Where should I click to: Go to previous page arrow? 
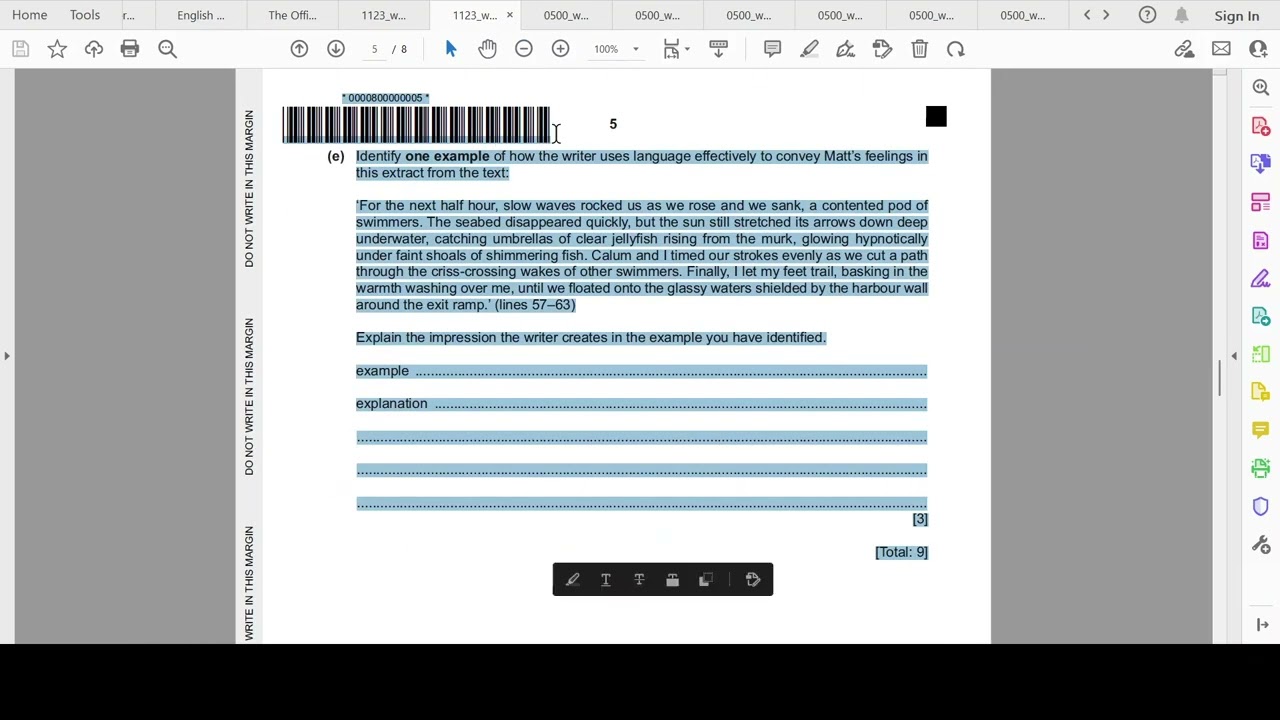coord(299,49)
